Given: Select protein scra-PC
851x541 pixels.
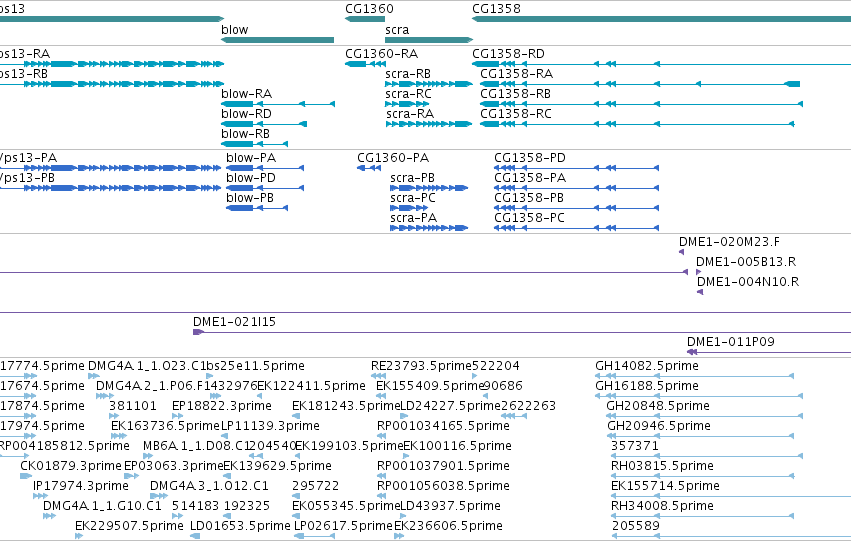Looking at the screenshot, I should 409,208.
